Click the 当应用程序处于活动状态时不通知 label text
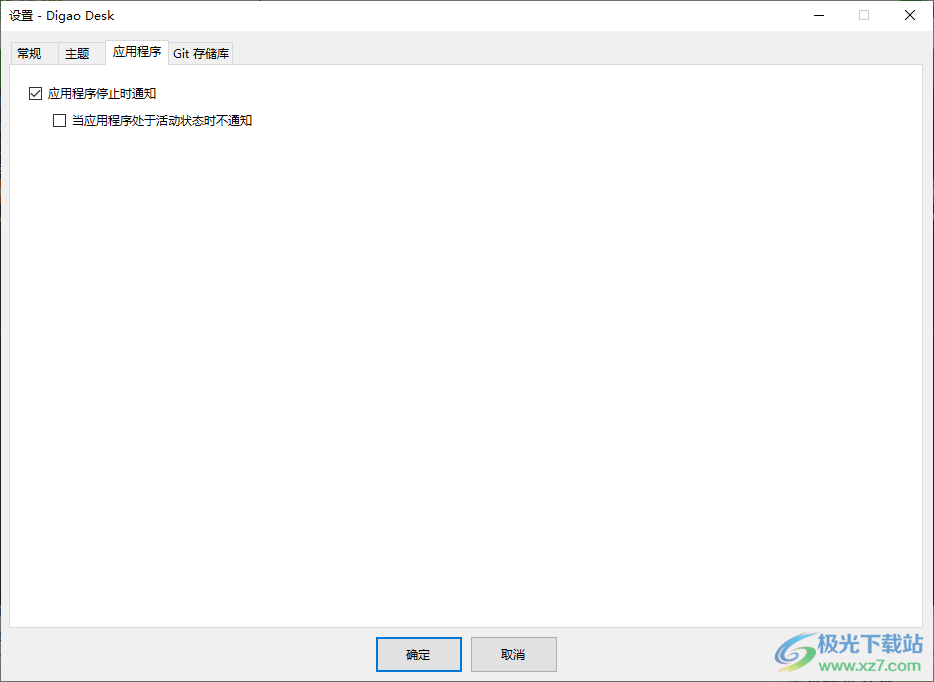The image size is (934, 682). point(162,121)
